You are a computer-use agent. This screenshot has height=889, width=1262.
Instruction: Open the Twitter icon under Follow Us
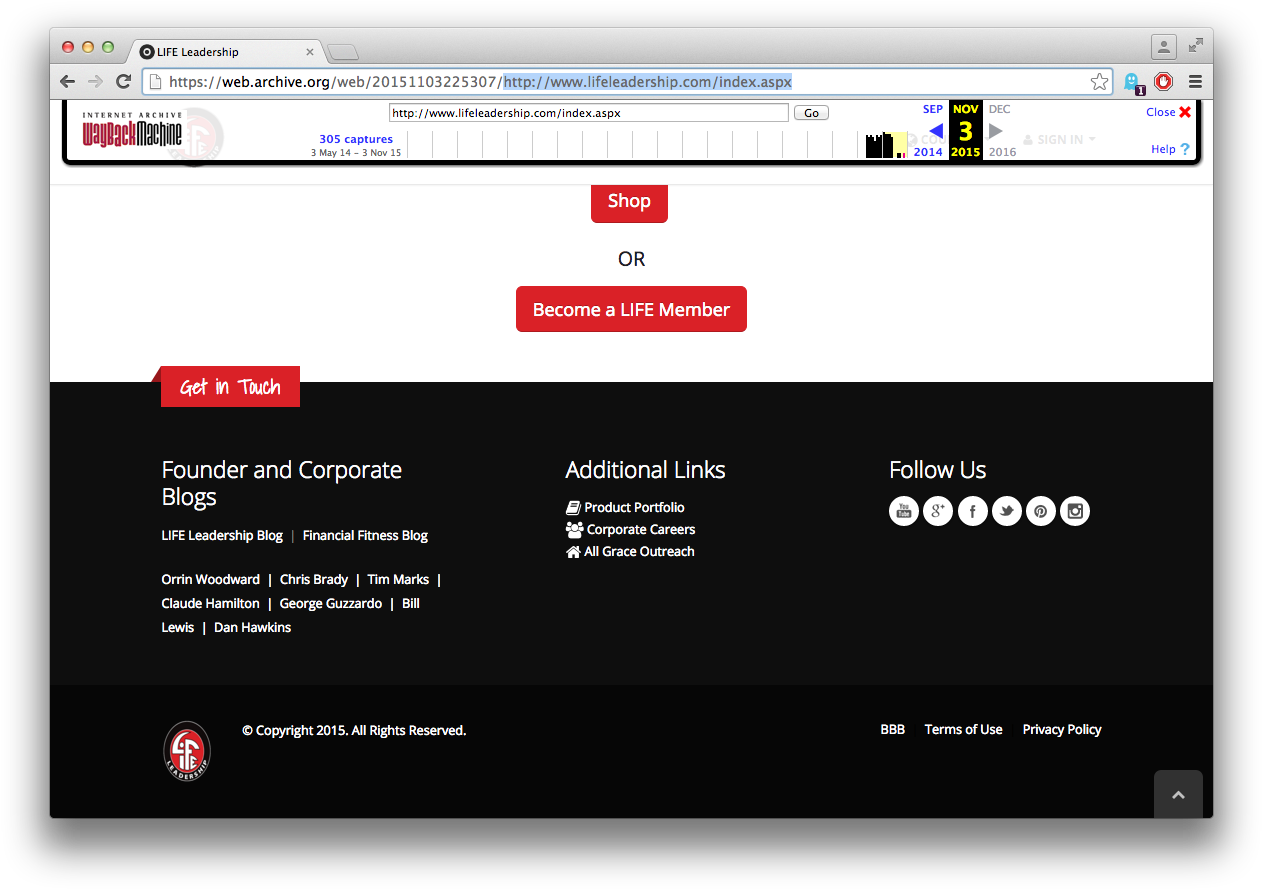(1006, 511)
